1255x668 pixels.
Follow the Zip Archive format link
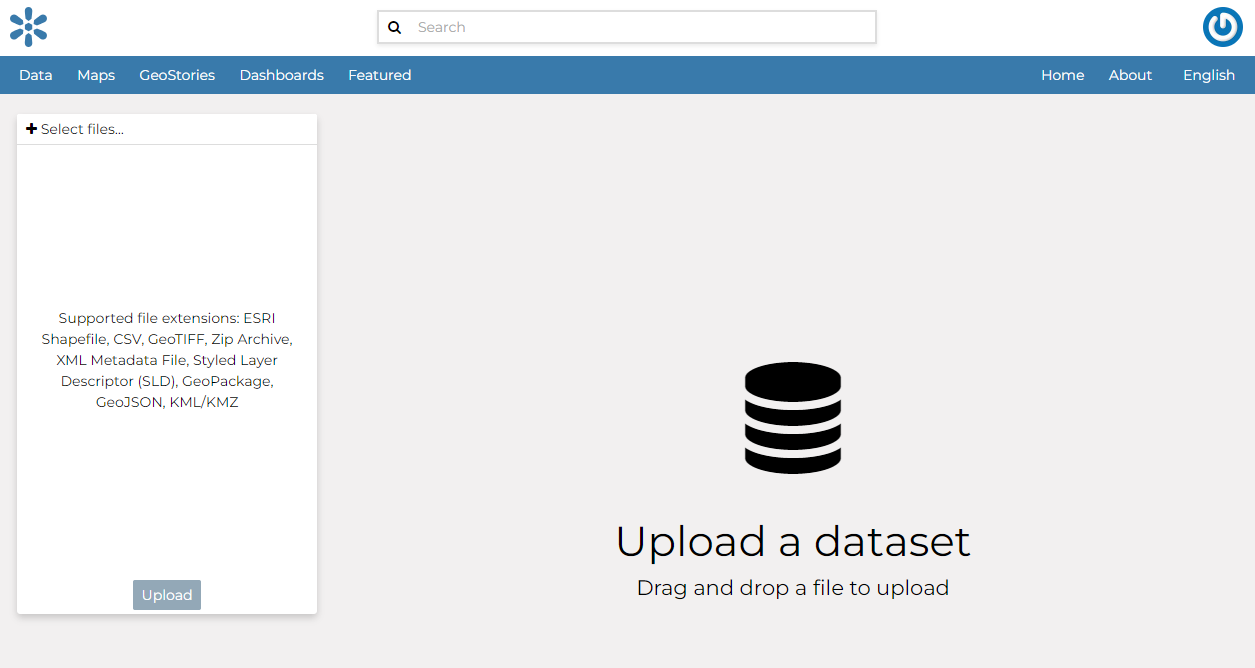(252, 339)
